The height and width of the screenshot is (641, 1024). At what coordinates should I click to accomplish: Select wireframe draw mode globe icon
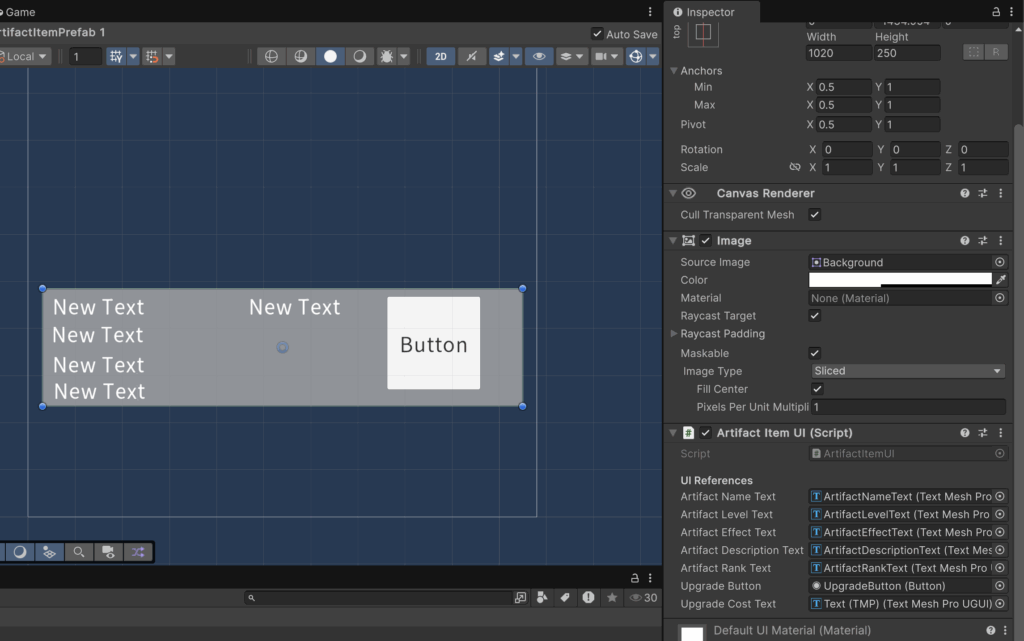tap(271, 56)
